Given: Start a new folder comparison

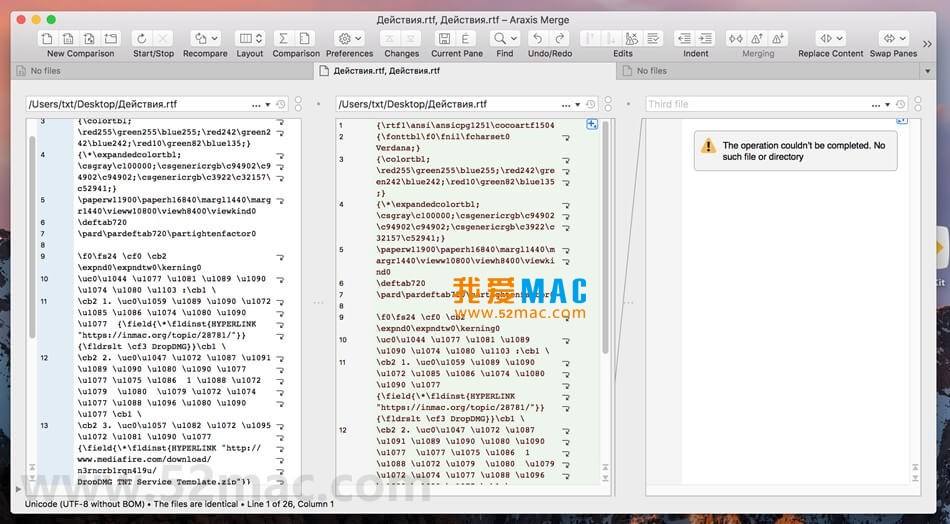Looking at the screenshot, I should point(111,39).
